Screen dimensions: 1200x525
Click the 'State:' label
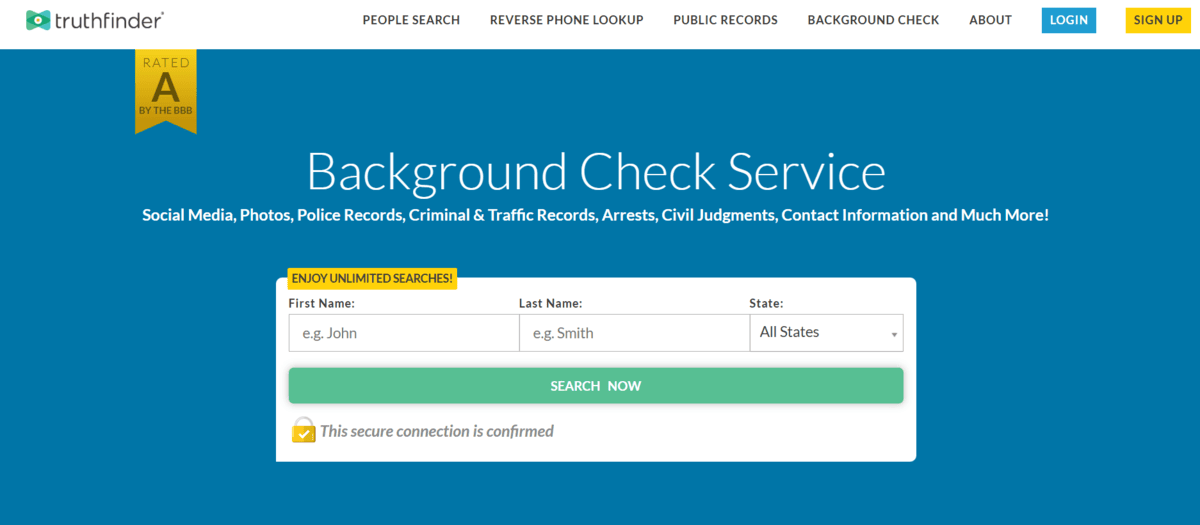(766, 303)
